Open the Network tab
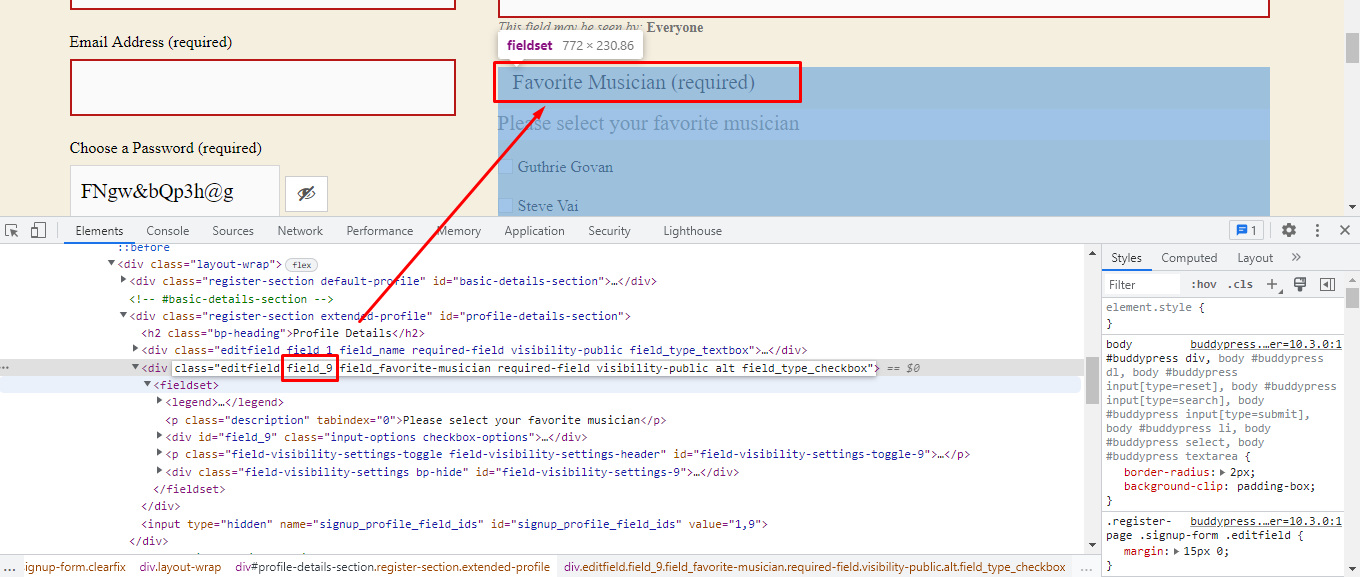1360x577 pixels. click(x=300, y=230)
